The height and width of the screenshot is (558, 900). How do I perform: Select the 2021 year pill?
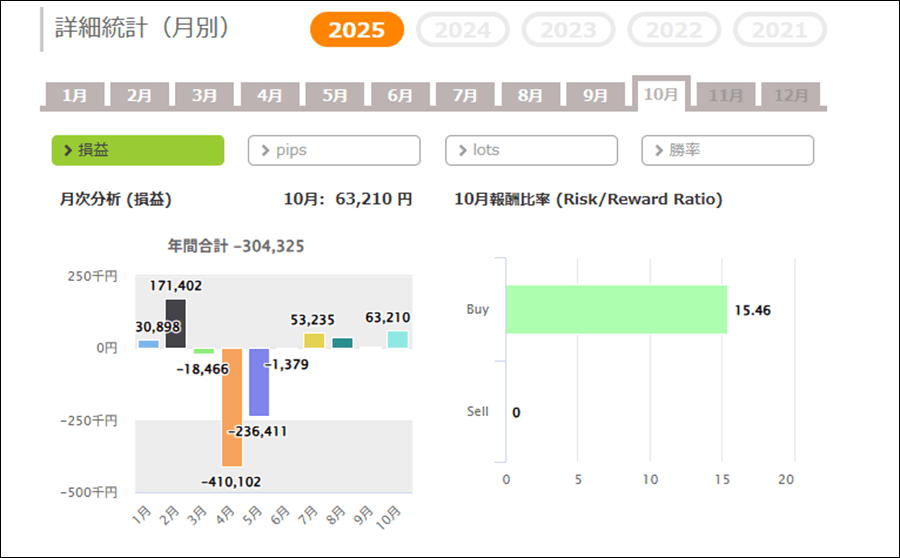[779, 30]
